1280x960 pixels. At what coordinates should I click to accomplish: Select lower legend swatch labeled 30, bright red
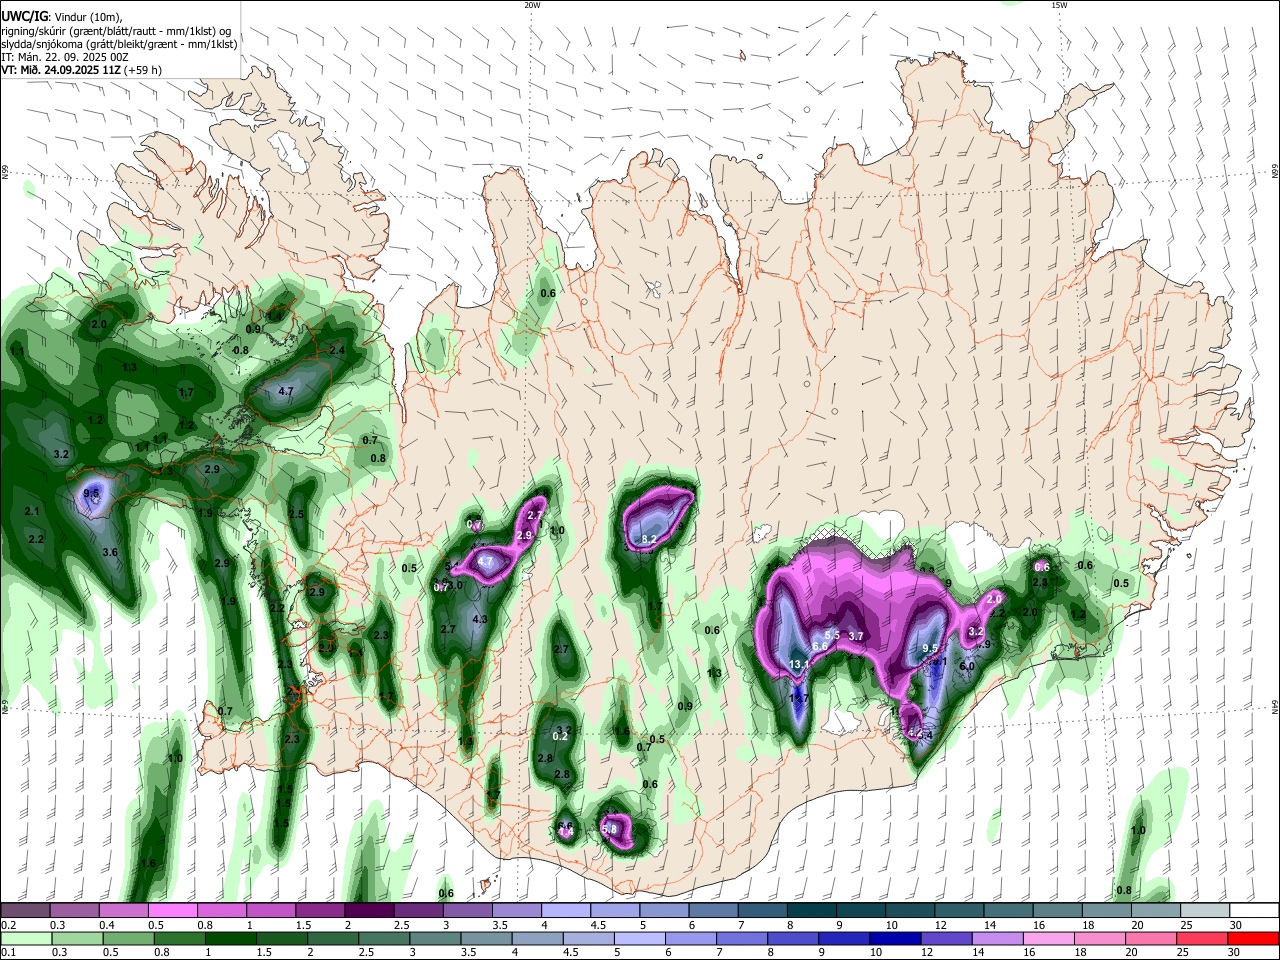point(1255,938)
